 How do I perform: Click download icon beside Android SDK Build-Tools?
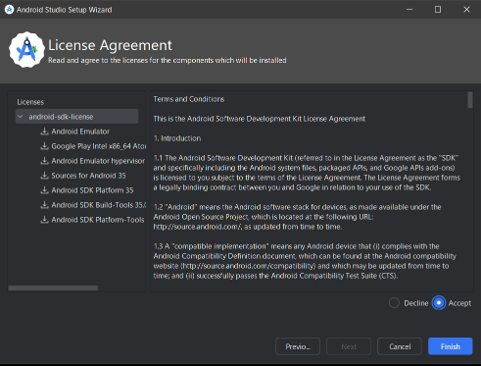click(x=44, y=205)
